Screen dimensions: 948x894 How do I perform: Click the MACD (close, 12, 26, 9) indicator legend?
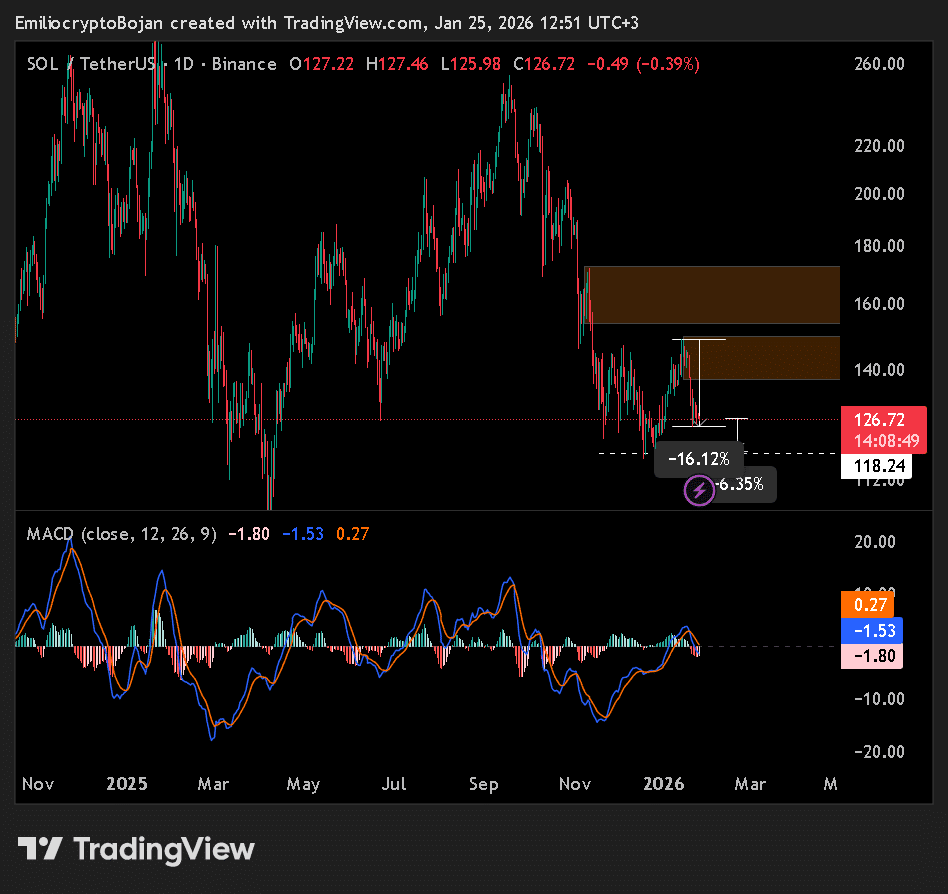pyautogui.click(x=122, y=534)
